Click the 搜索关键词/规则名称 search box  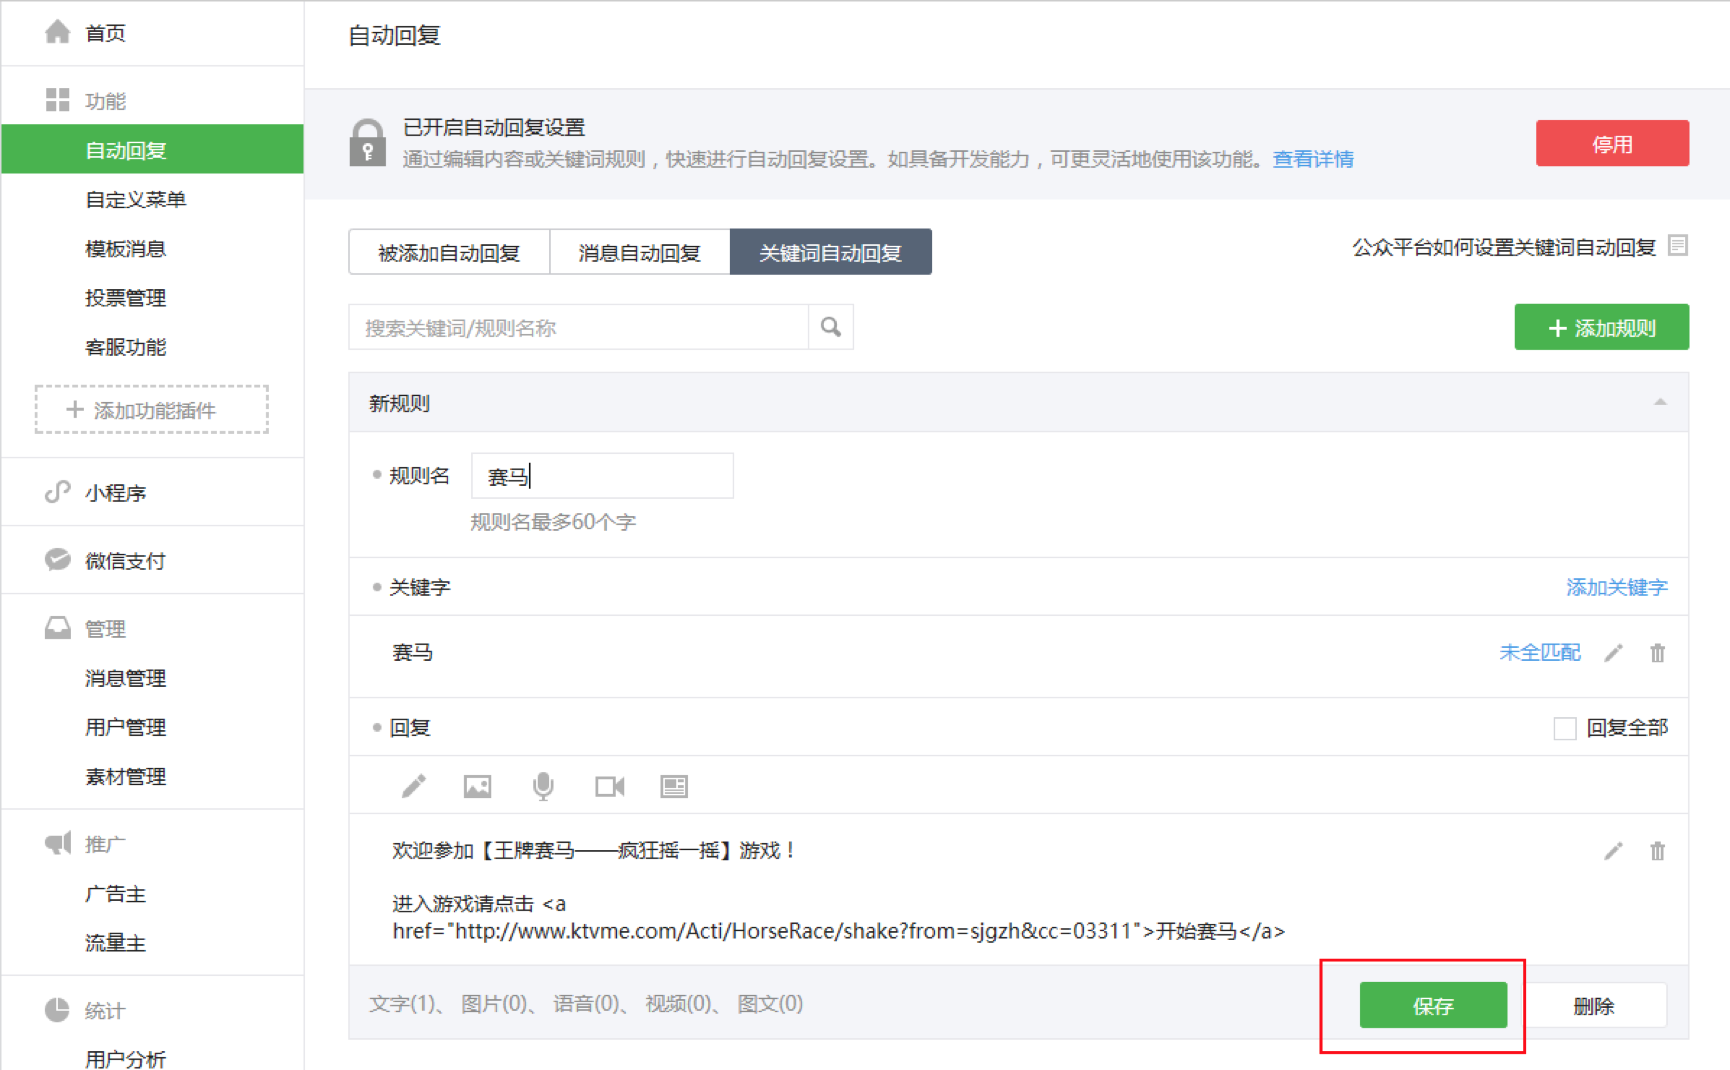pos(578,327)
